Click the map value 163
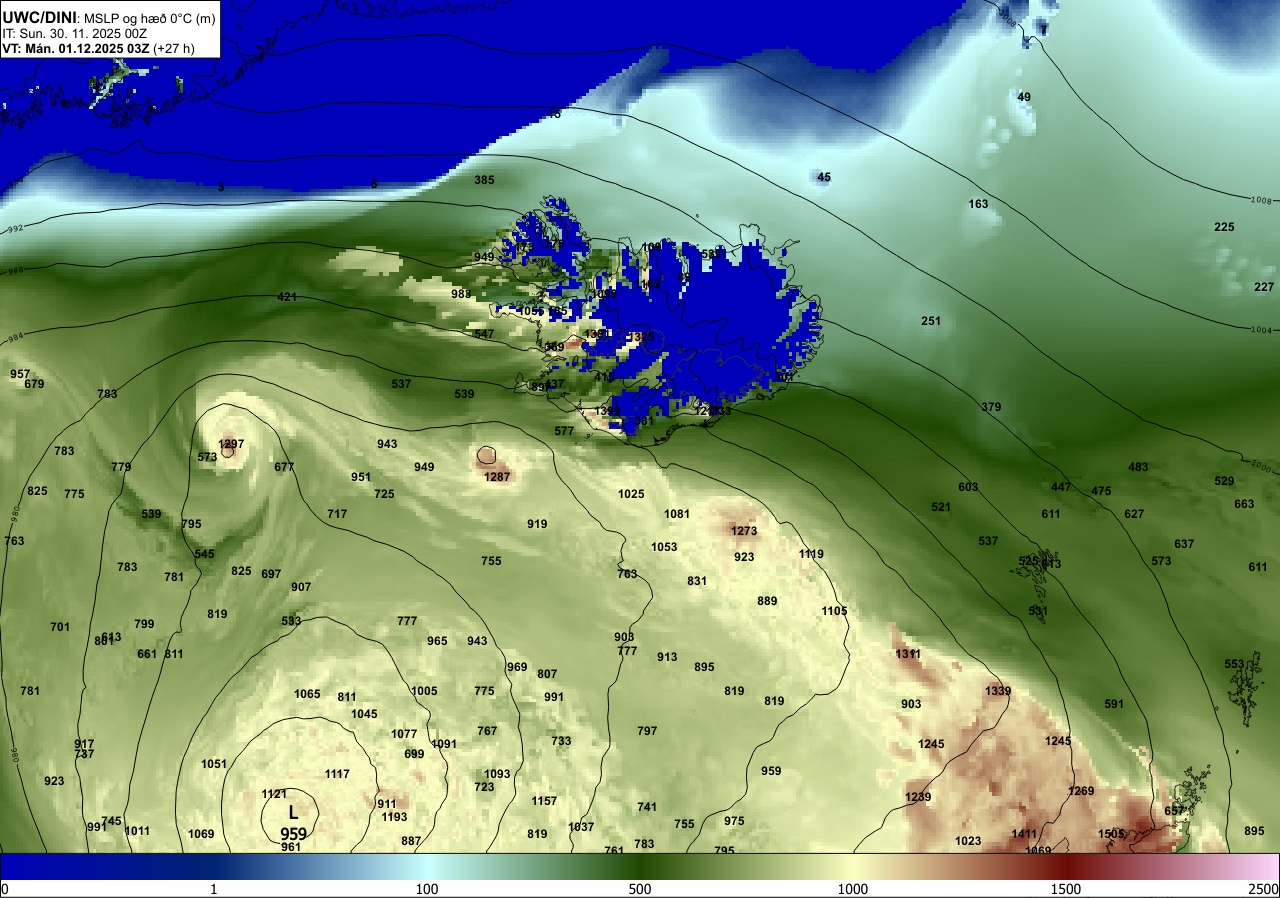The width and height of the screenshot is (1280, 898). [x=978, y=204]
